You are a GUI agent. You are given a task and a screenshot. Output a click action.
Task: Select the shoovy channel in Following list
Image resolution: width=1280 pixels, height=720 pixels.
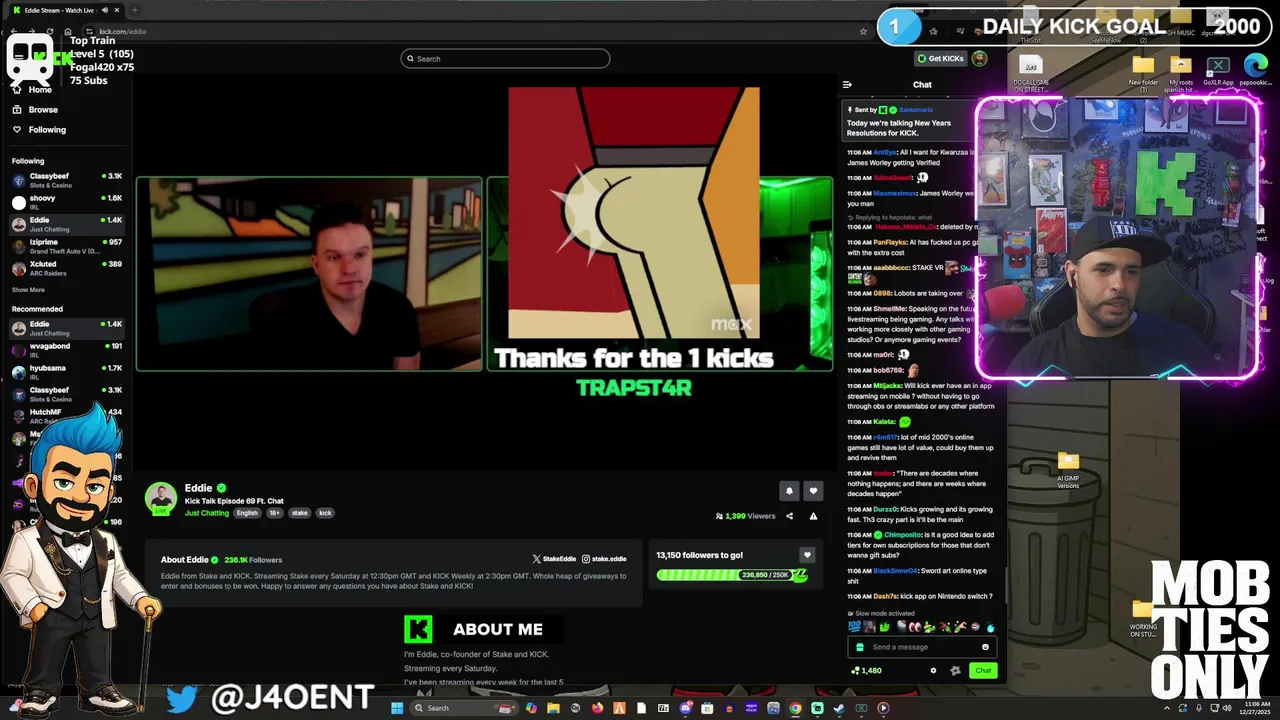coord(66,202)
